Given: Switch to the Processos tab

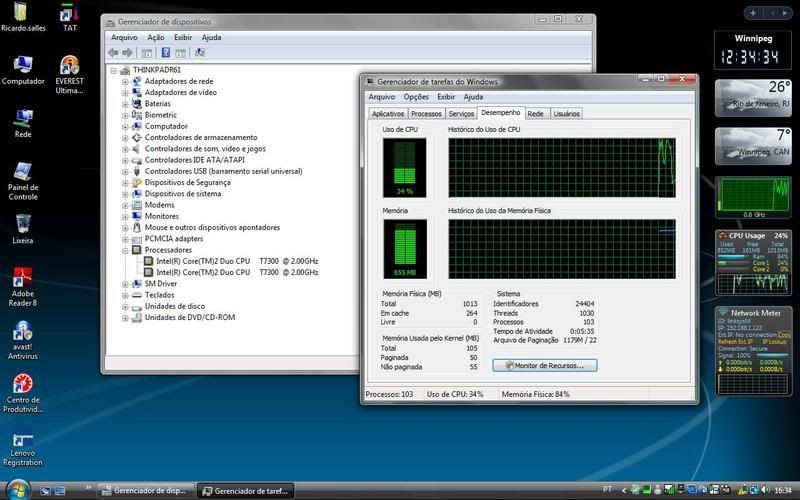Looking at the screenshot, I should pyautogui.click(x=426, y=114).
